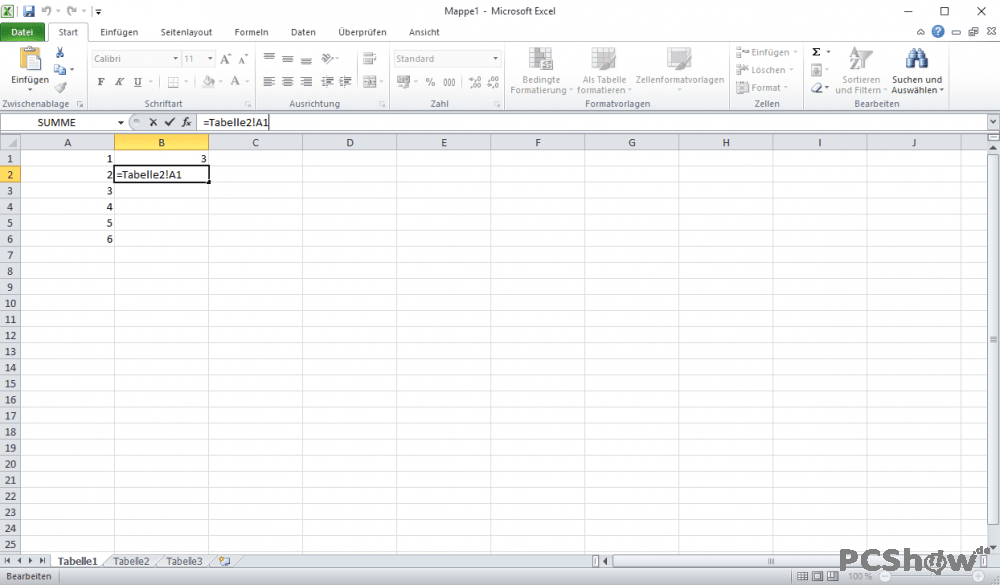This screenshot has height=585, width=1000.
Task: Select row header 7
Action: pos(10,255)
